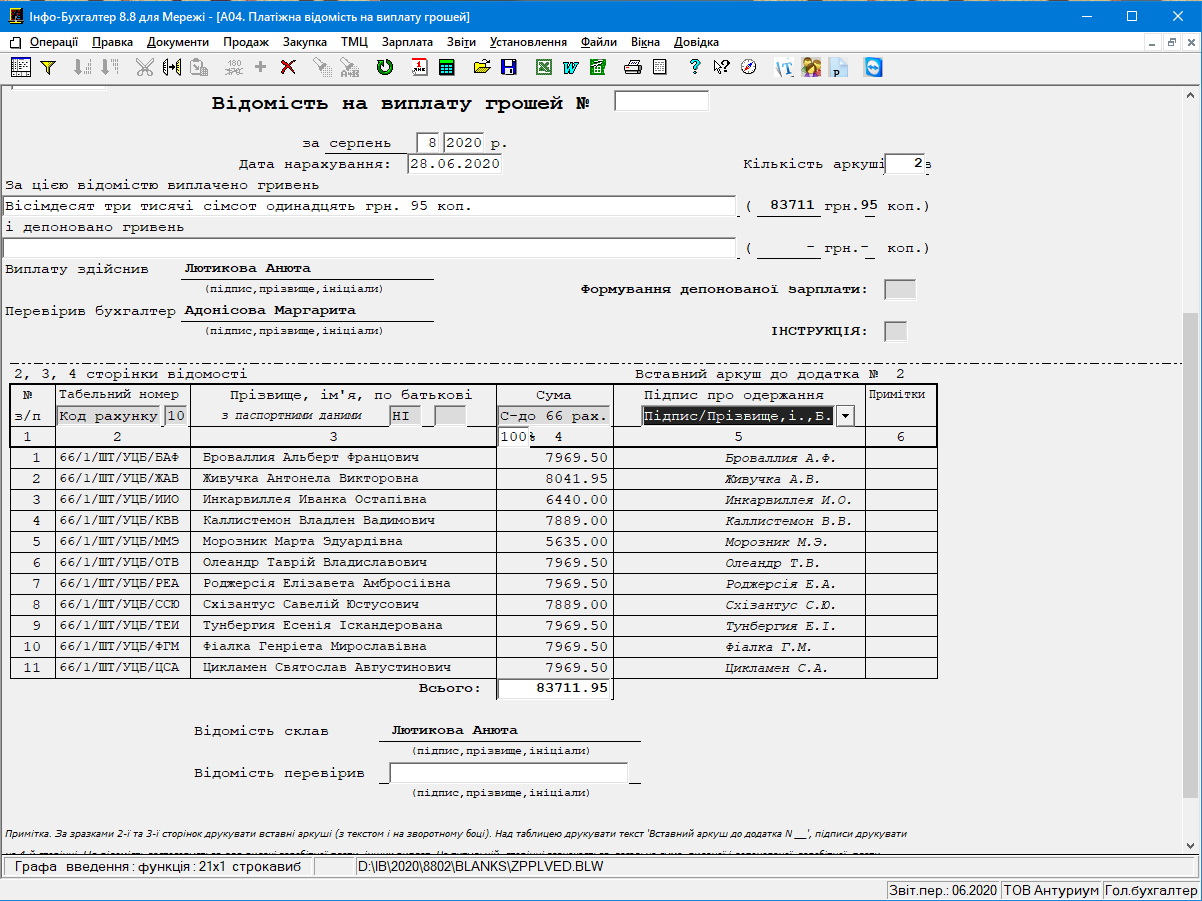This screenshot has height=901, width=1202.
Task: Click the compass navigator icon
Action: 748,67
